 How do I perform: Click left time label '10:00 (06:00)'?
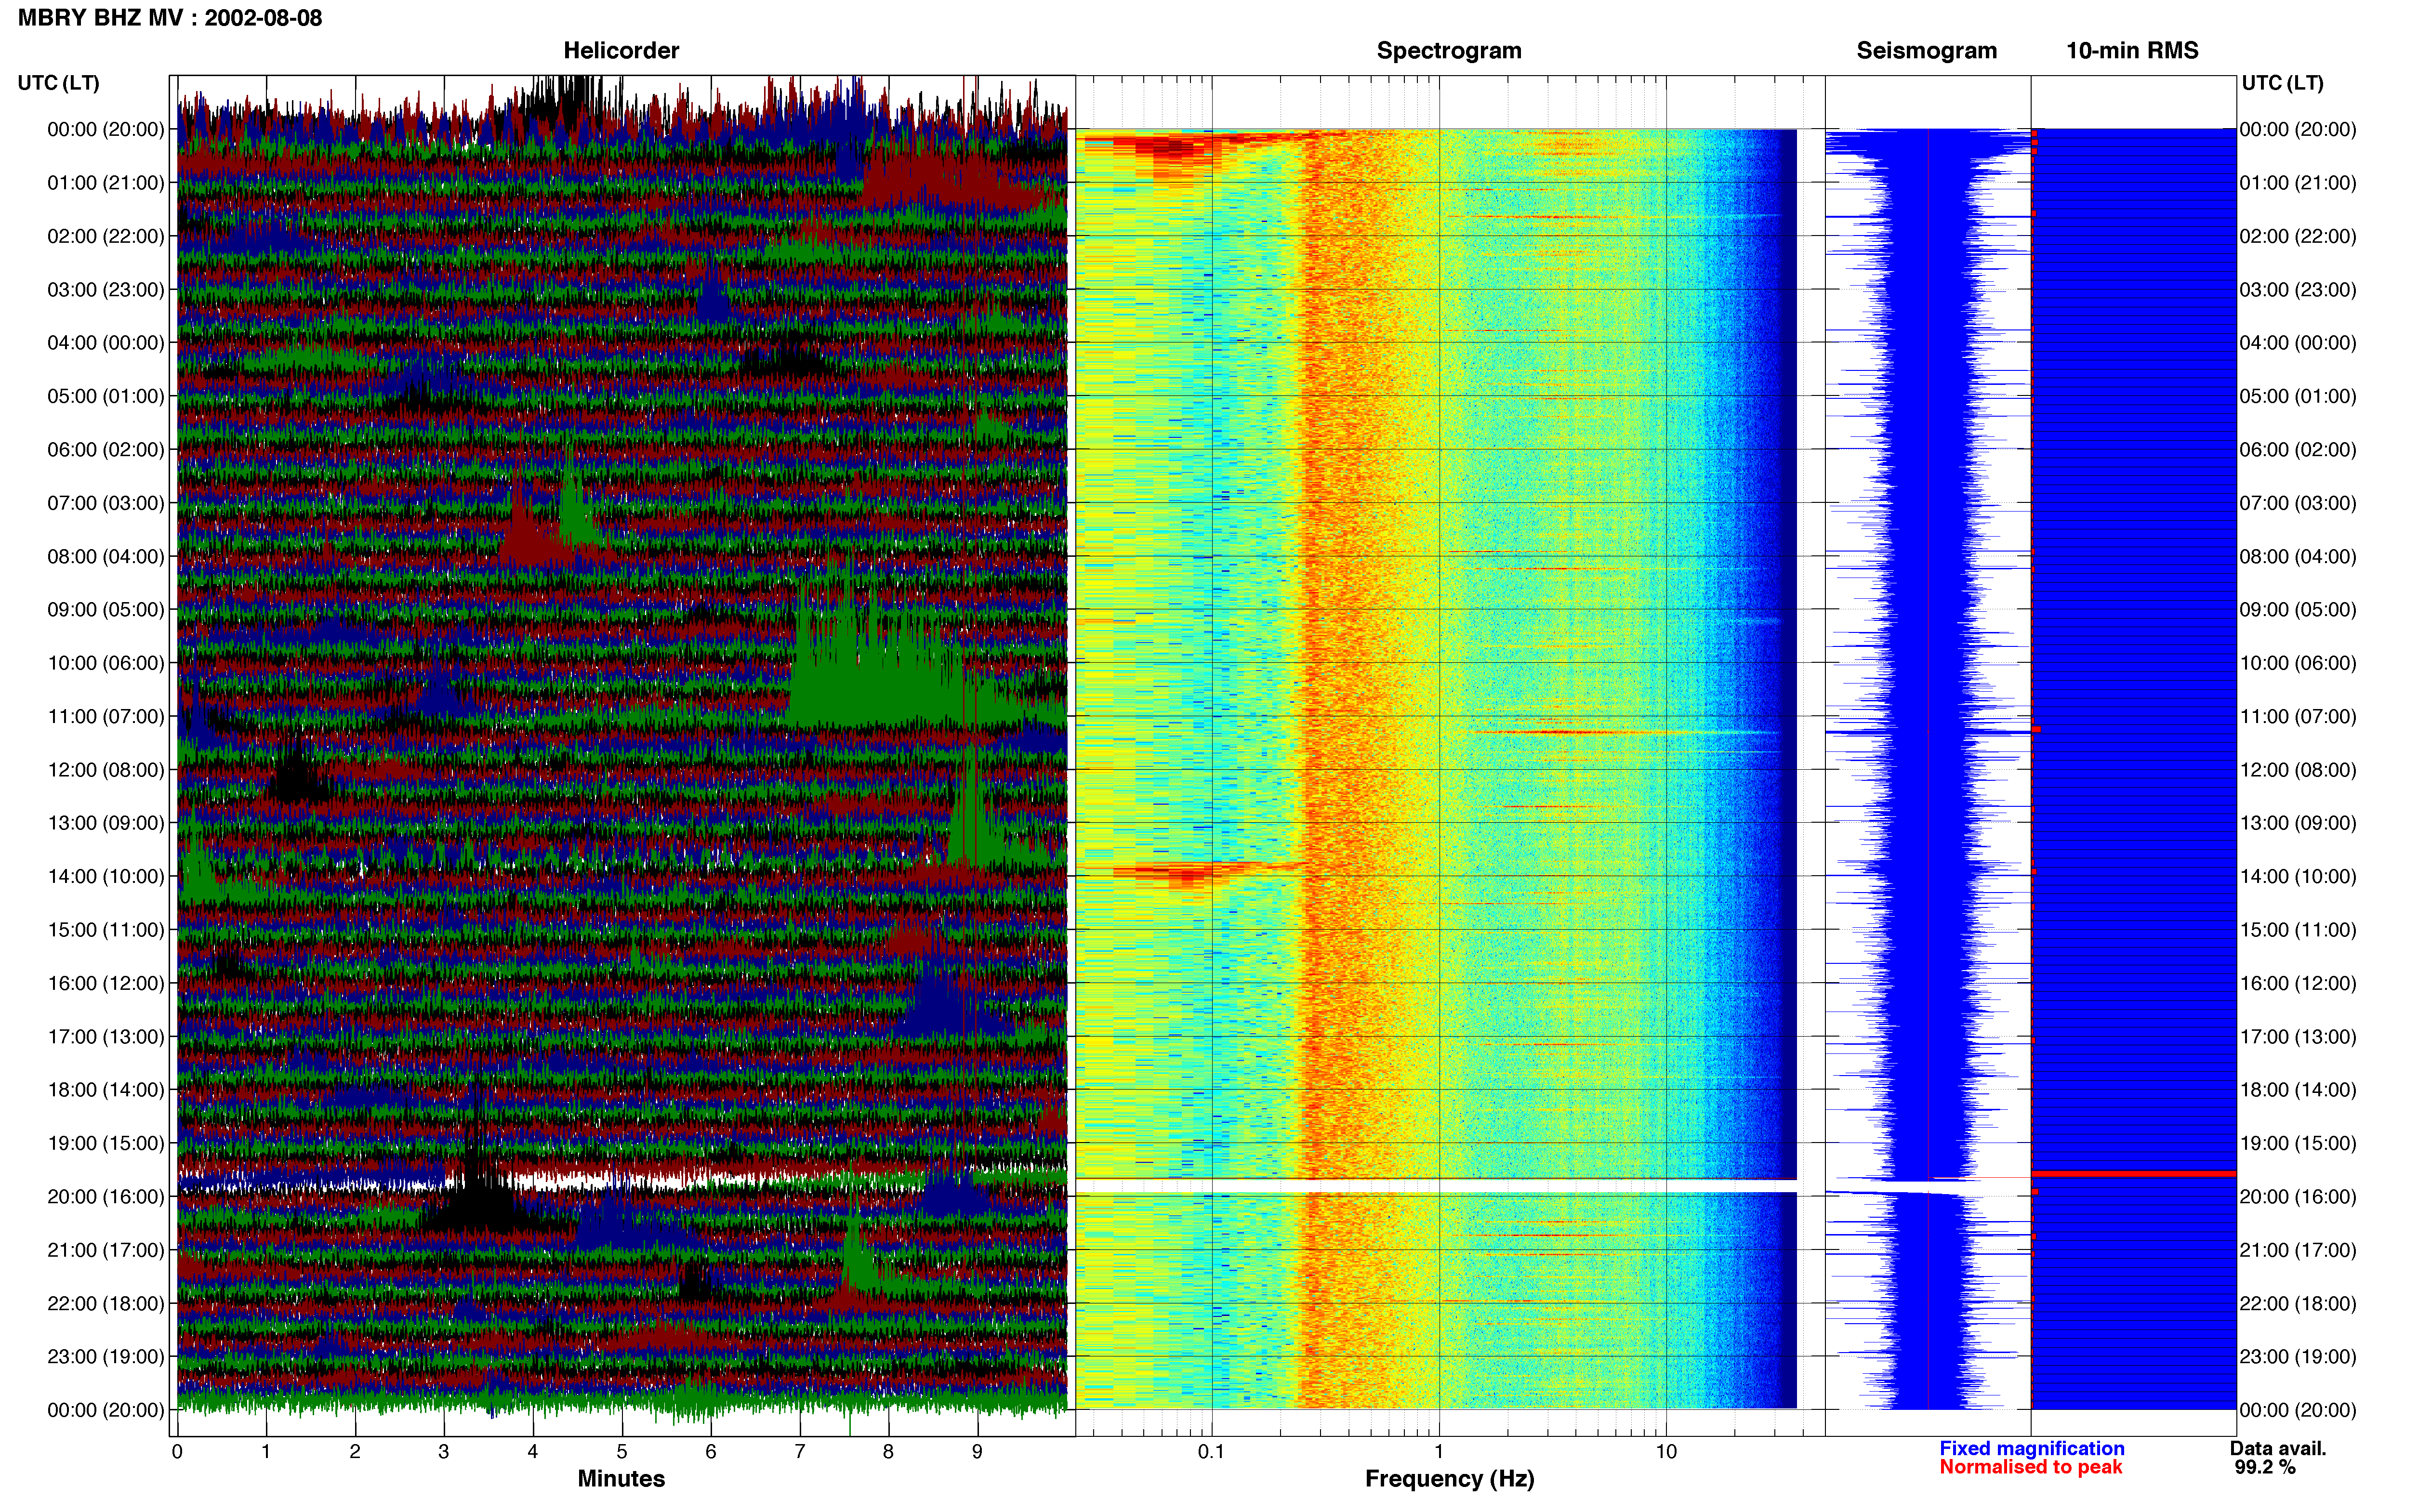pos(106,663)
